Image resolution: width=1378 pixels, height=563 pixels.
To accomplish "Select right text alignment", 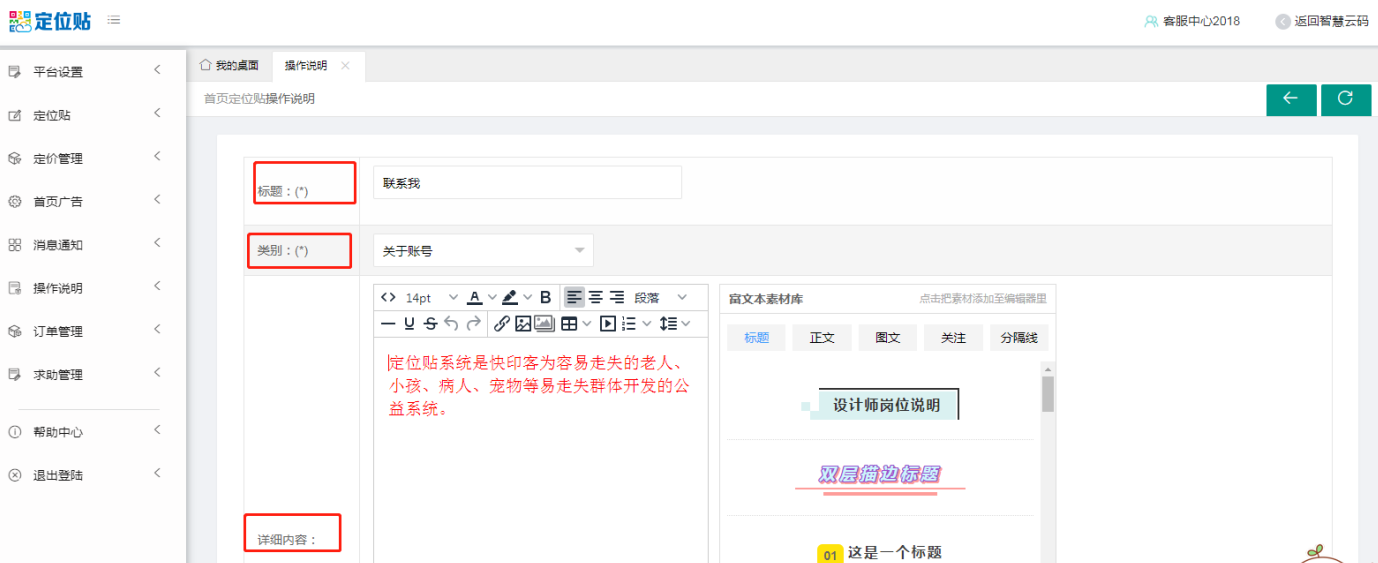I will [617, 298].
